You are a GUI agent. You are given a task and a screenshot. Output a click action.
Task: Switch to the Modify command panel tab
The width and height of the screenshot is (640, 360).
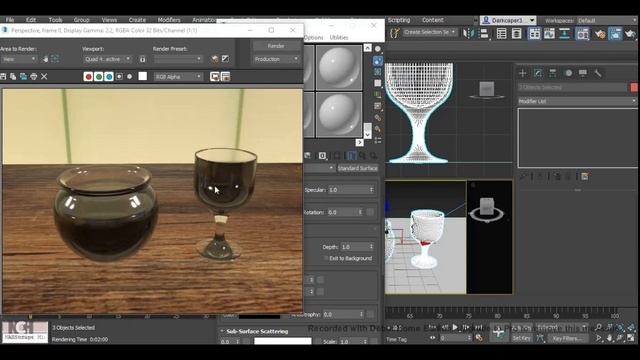(x=538, y=73)
